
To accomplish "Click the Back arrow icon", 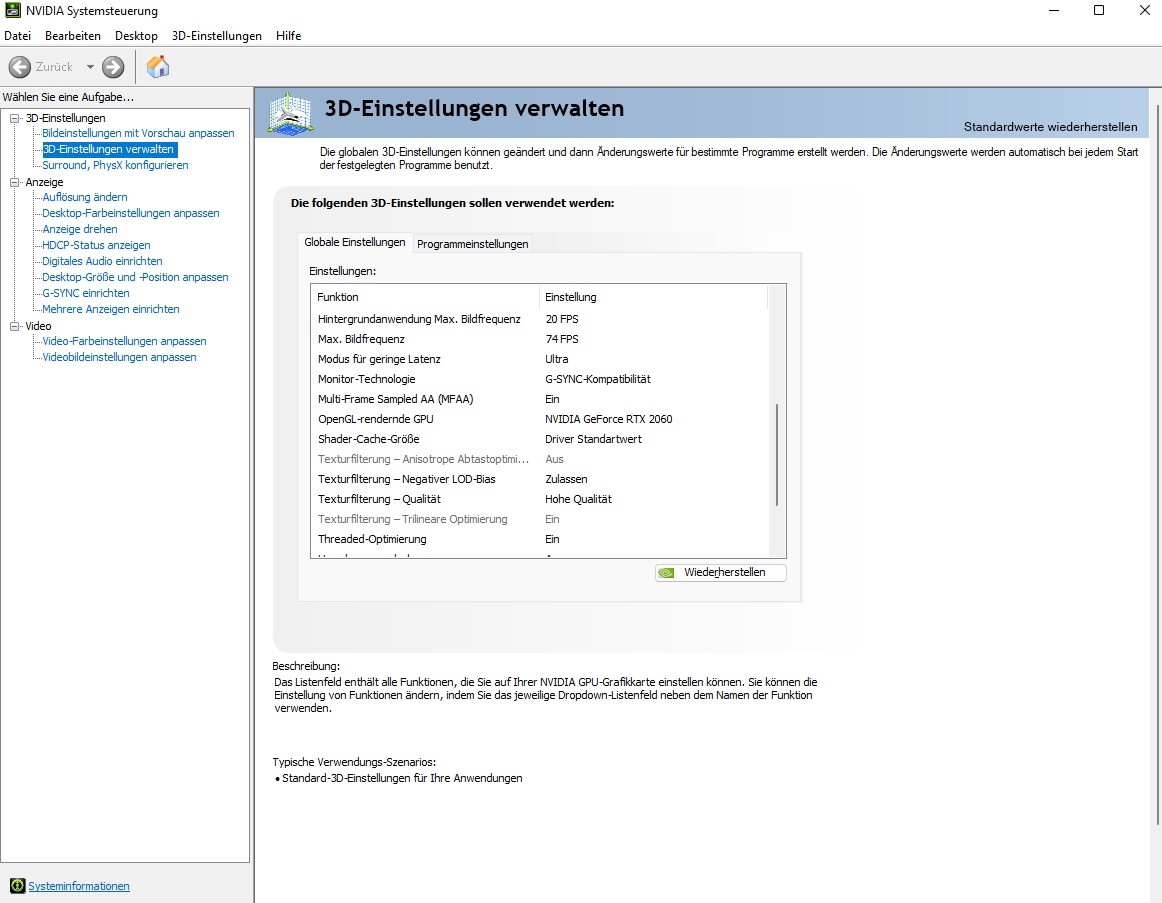I will click(20, 67).
